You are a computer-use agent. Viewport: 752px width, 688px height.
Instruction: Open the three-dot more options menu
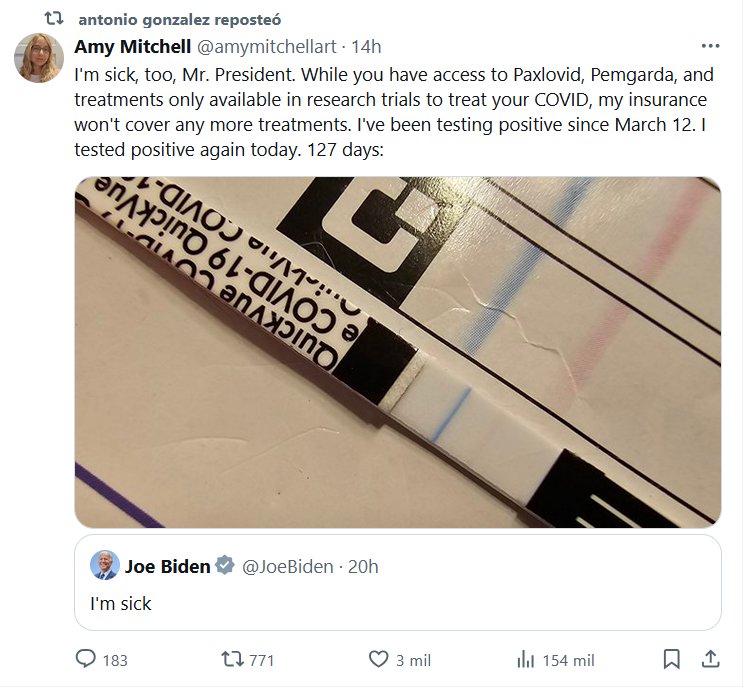[x=710, y=46]
